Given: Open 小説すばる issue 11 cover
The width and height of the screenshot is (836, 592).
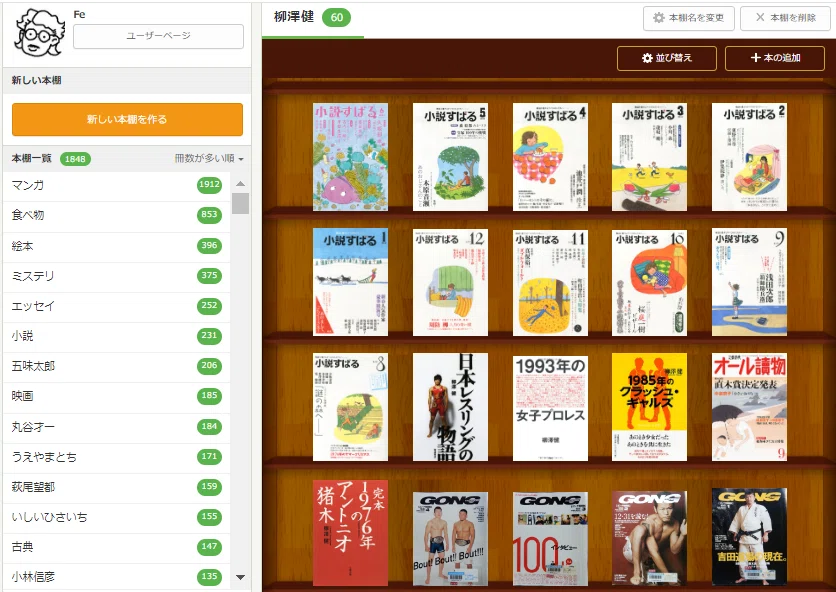Looking at the screenshot, I should point(550,283).
